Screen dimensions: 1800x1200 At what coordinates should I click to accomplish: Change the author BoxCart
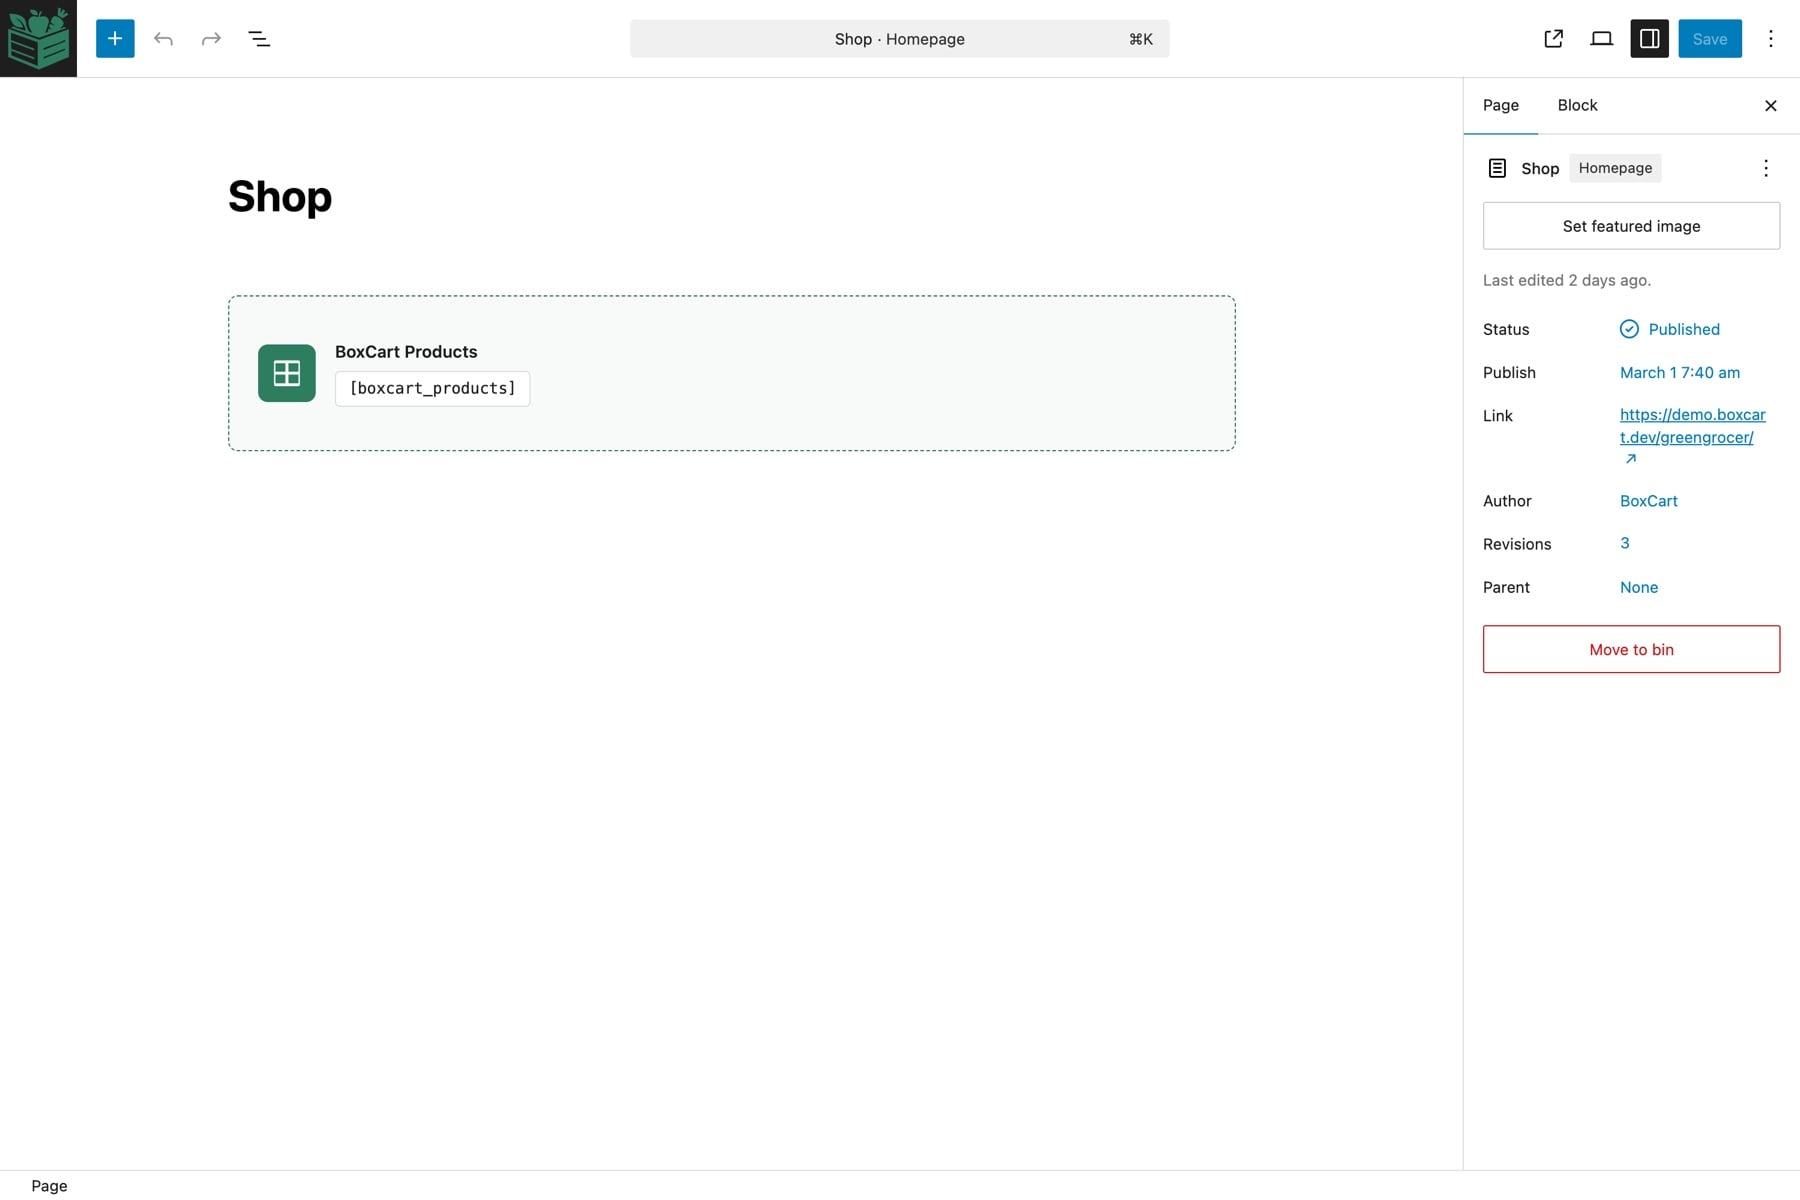click(1648, 501)
